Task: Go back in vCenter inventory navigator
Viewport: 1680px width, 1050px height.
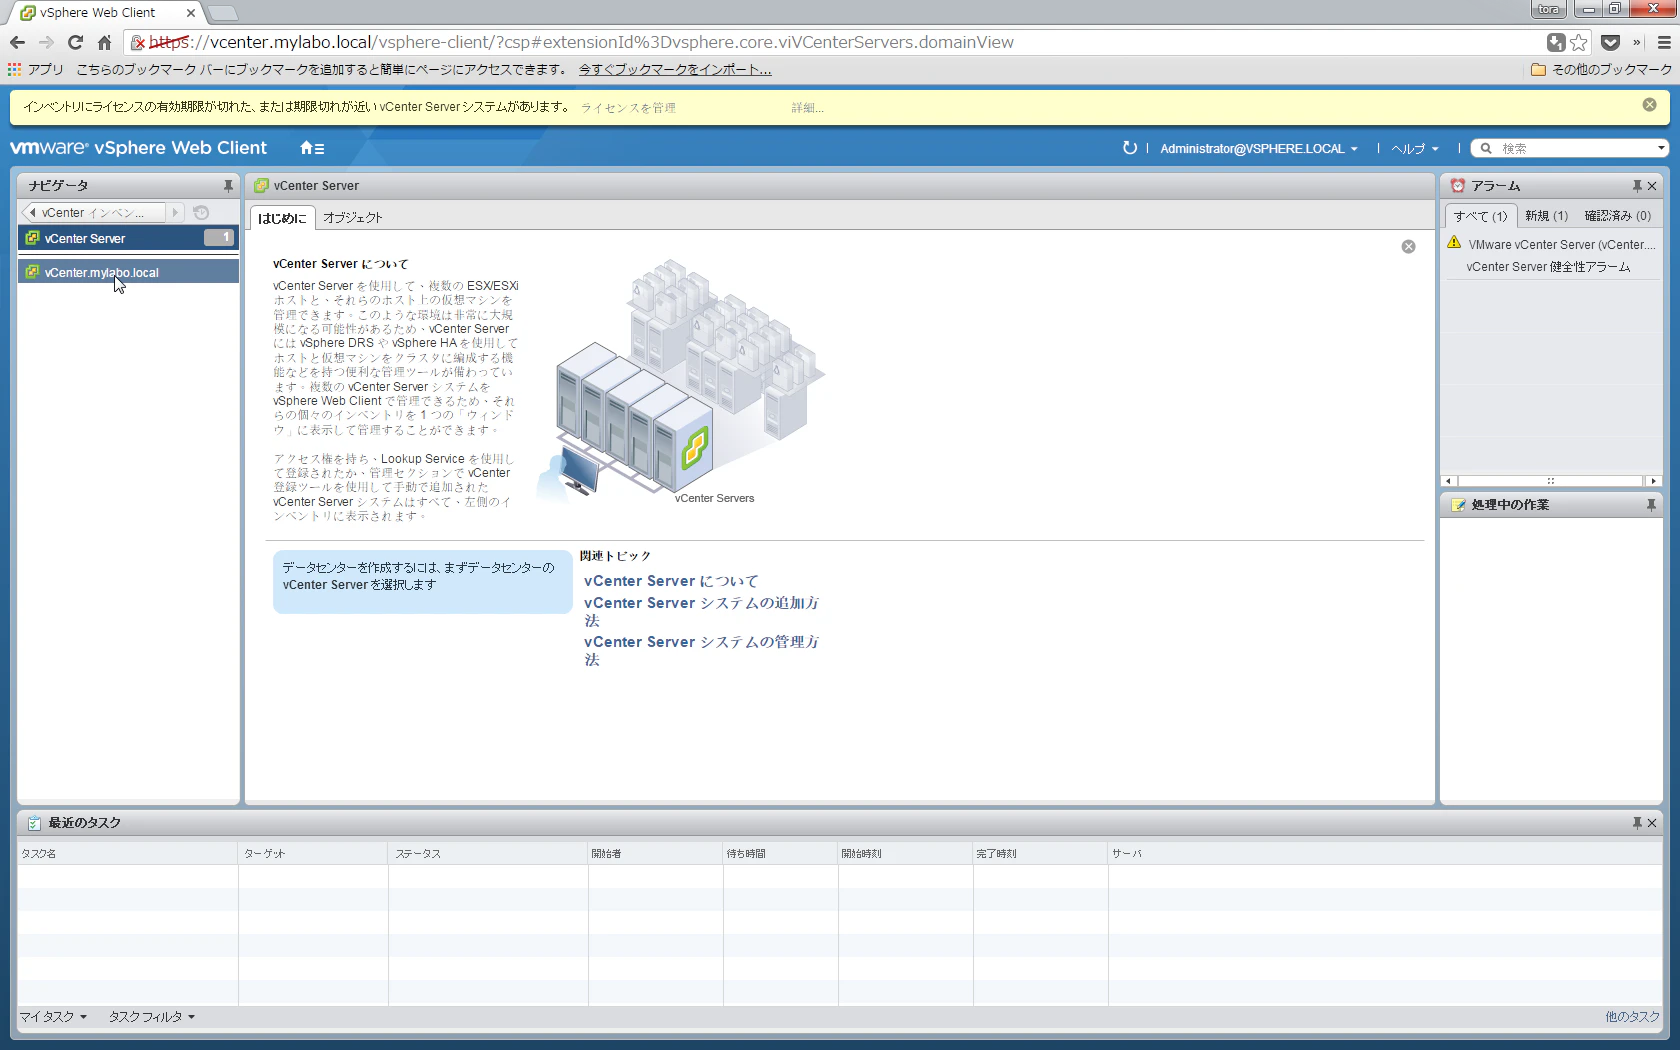Action: point(32,212)
